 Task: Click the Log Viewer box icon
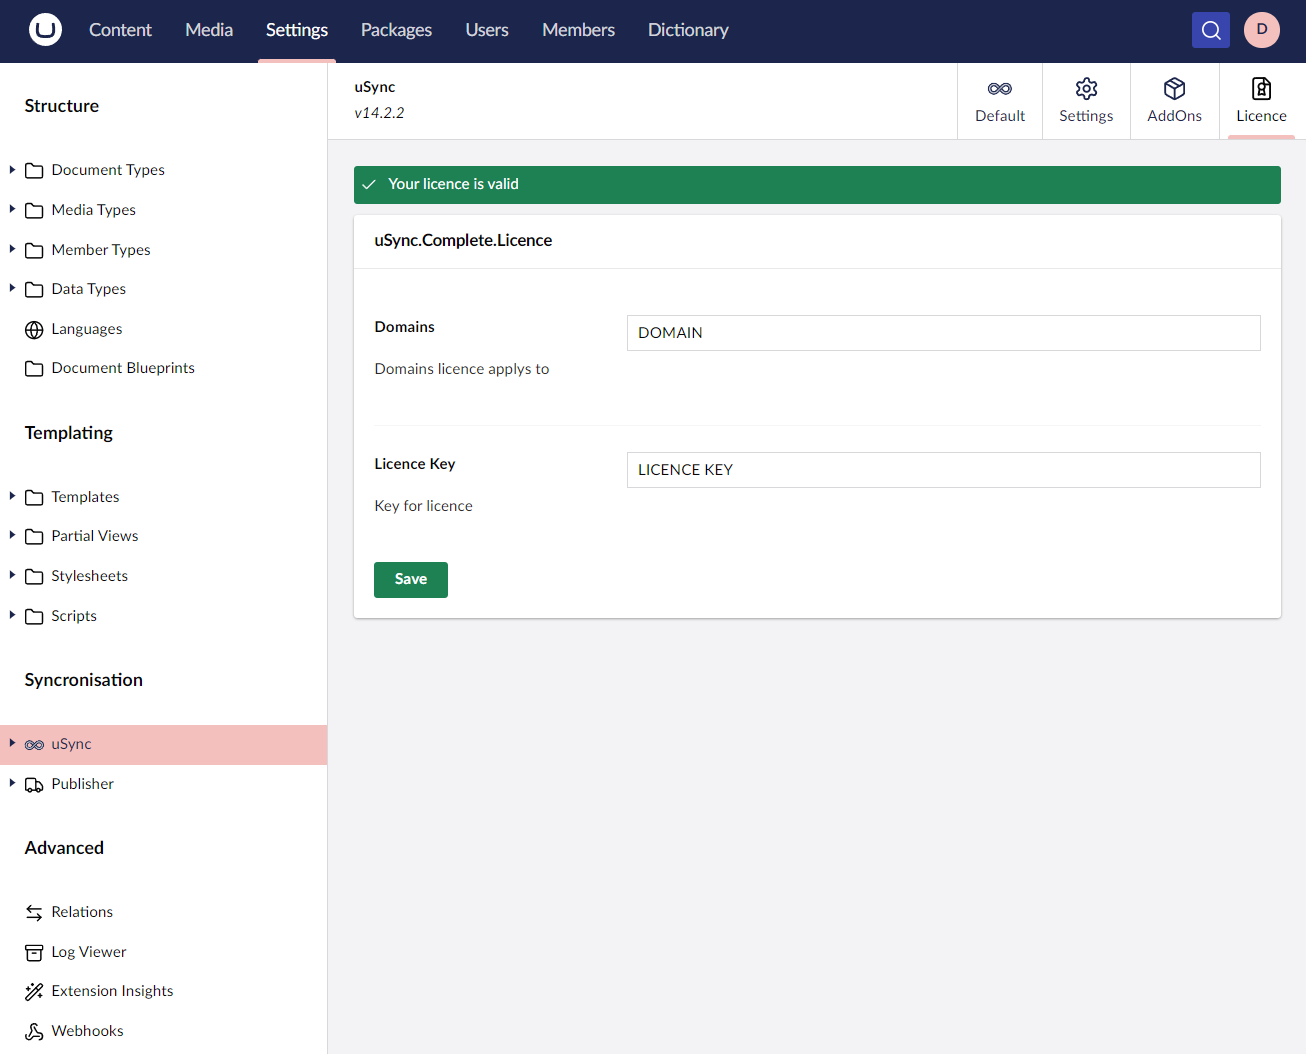pos(34,952)
